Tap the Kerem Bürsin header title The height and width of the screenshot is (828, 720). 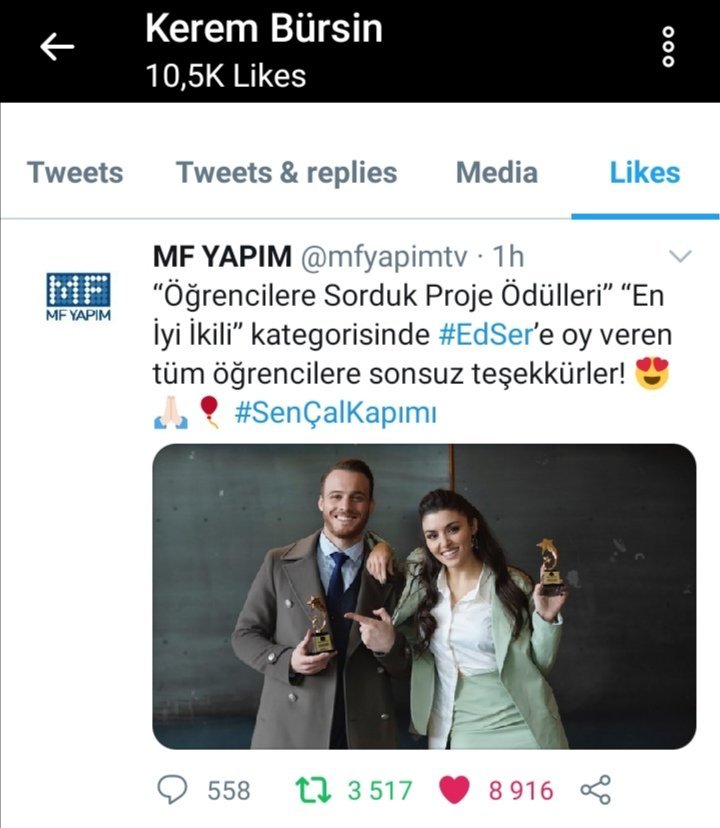(264, 28)
